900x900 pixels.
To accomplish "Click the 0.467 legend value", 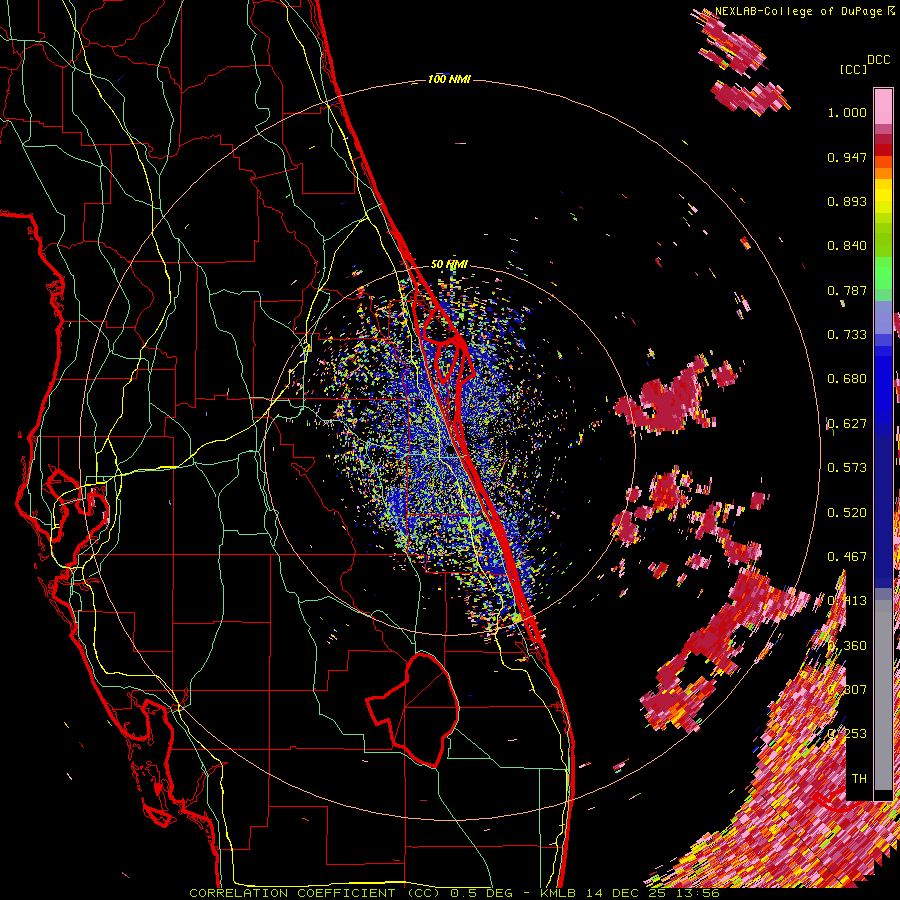I will 847,556.
